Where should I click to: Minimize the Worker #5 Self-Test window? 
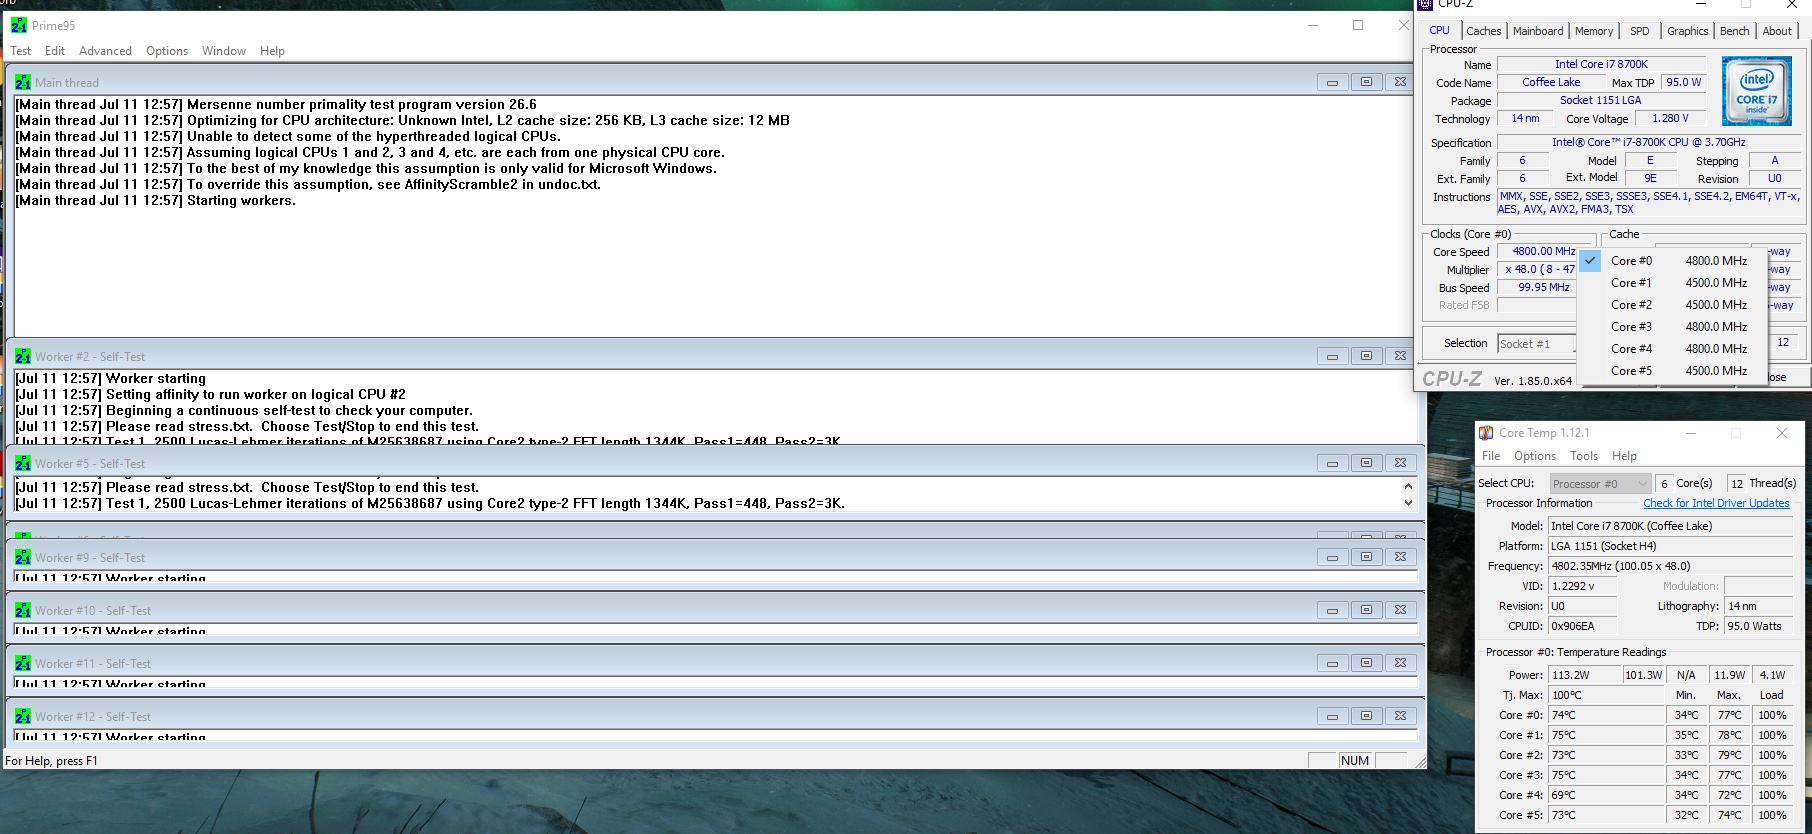point(1332,463)
